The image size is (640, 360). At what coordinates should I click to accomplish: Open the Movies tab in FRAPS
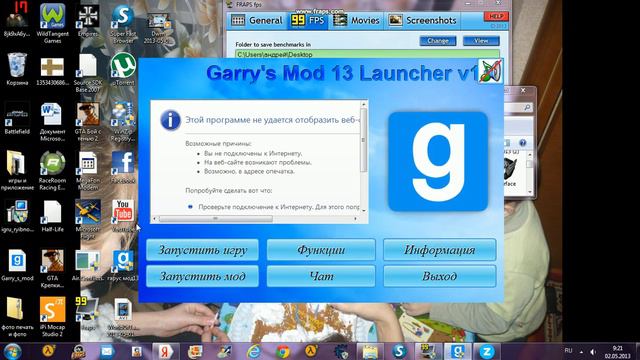[356, 20]
